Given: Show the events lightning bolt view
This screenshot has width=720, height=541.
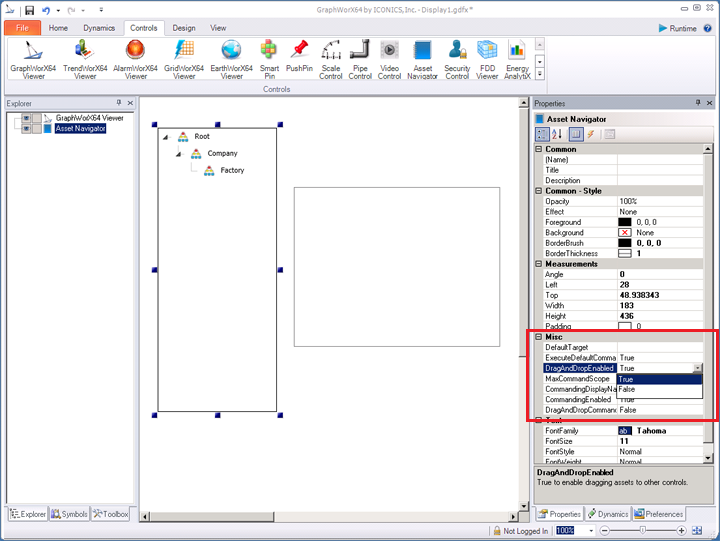Looking at the screenshot, I should tap(591, 134).
